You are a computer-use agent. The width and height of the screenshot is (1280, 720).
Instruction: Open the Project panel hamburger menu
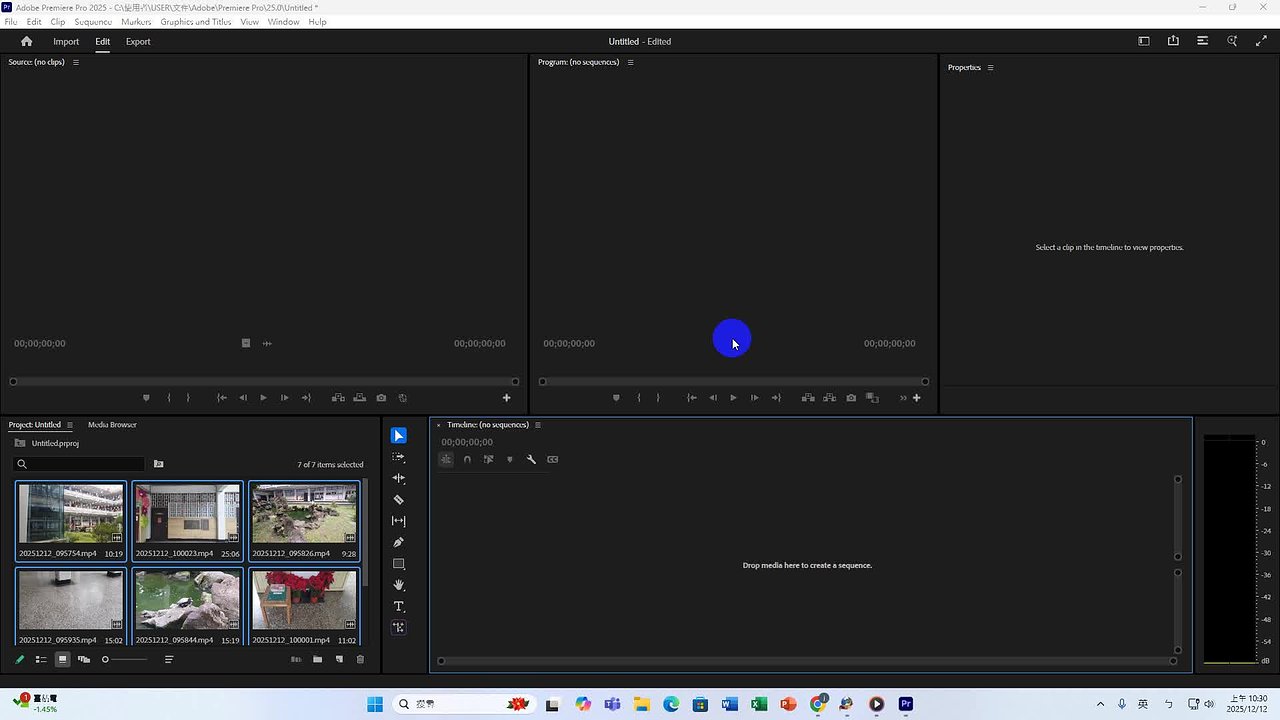(69, 425)
